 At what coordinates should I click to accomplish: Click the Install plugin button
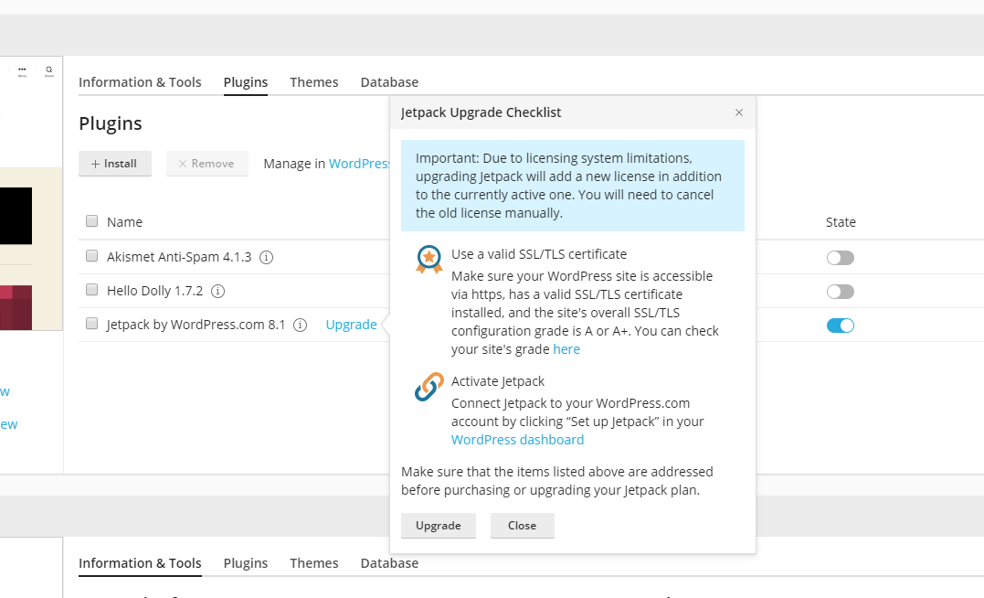click(x=115, y=164)
